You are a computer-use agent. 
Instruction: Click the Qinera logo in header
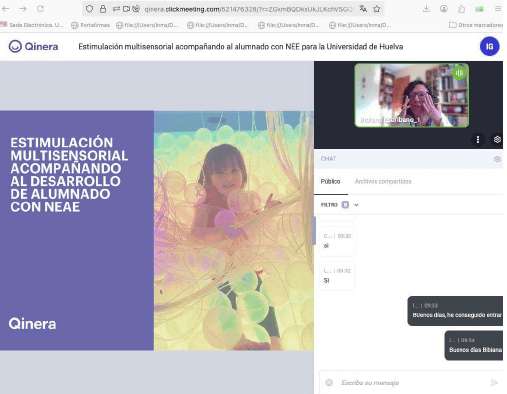pos(33,46)
